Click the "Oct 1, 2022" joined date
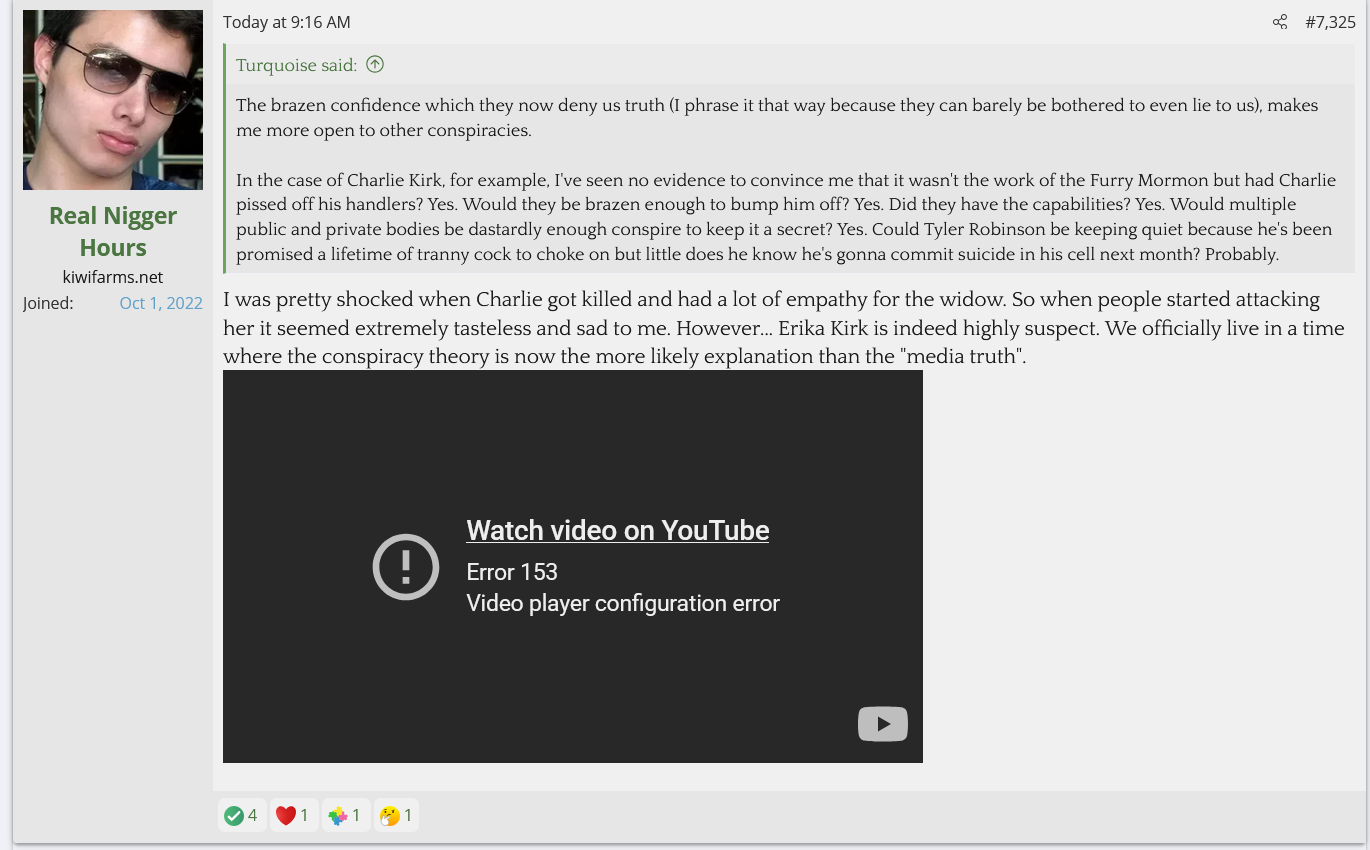1370x850 pixels. click(161, 303)
